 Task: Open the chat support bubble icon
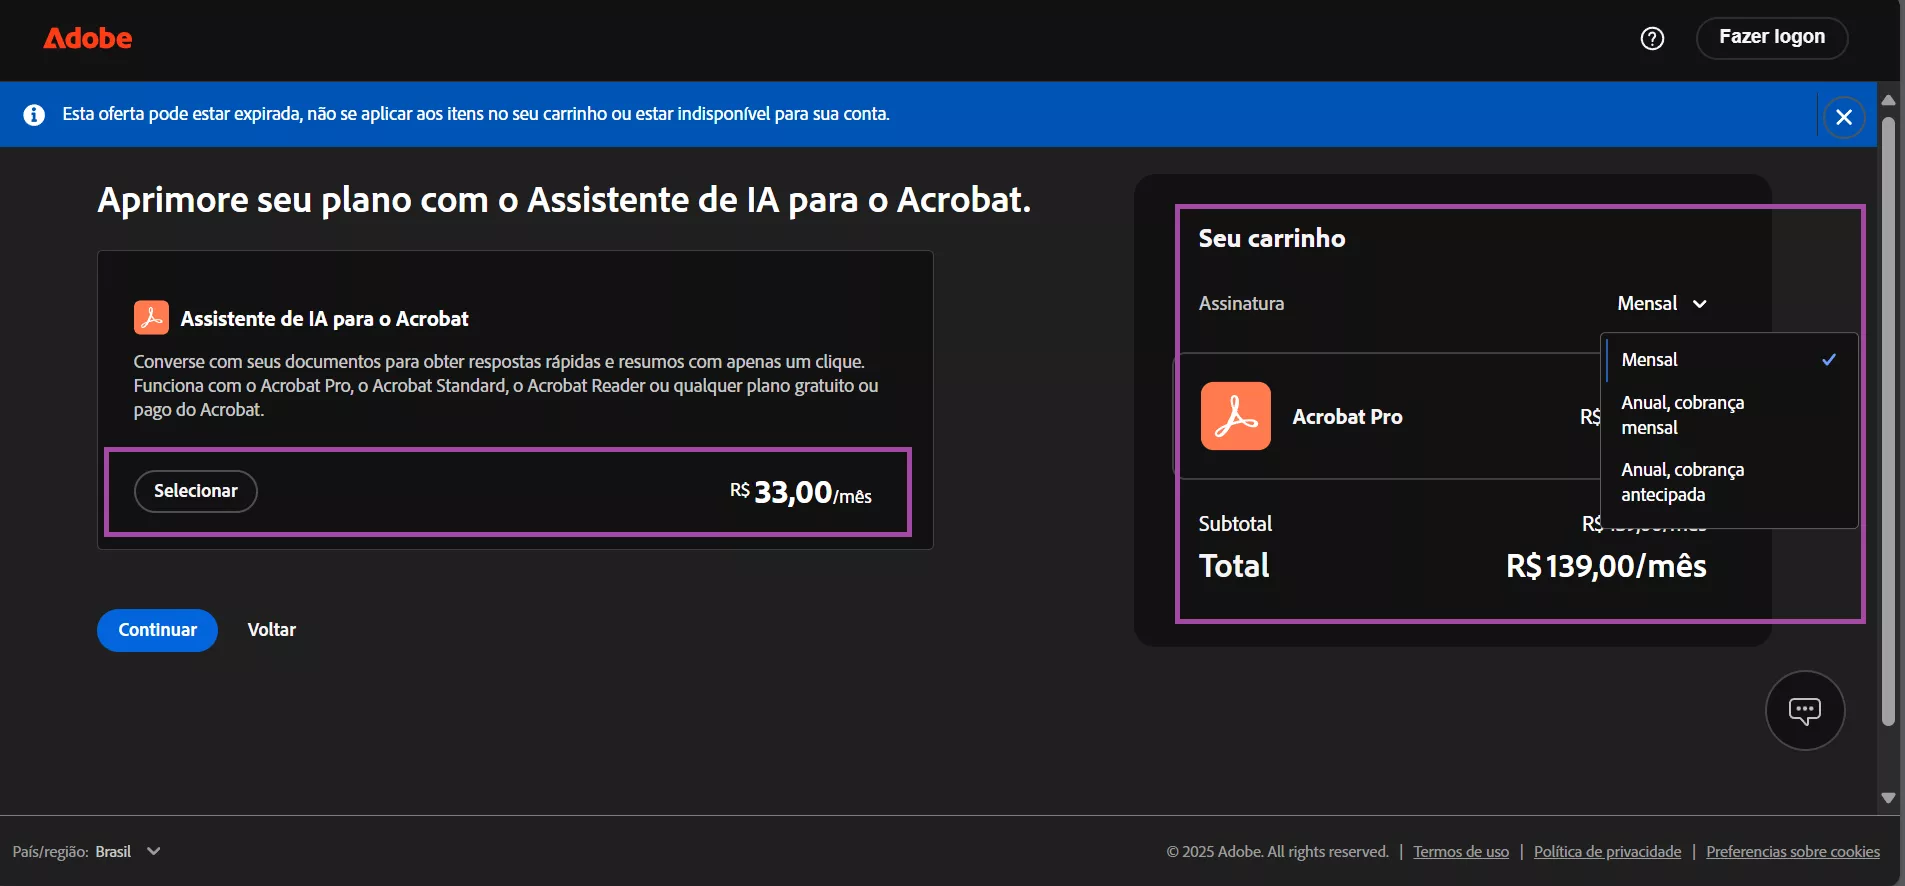coord(1804,710)
